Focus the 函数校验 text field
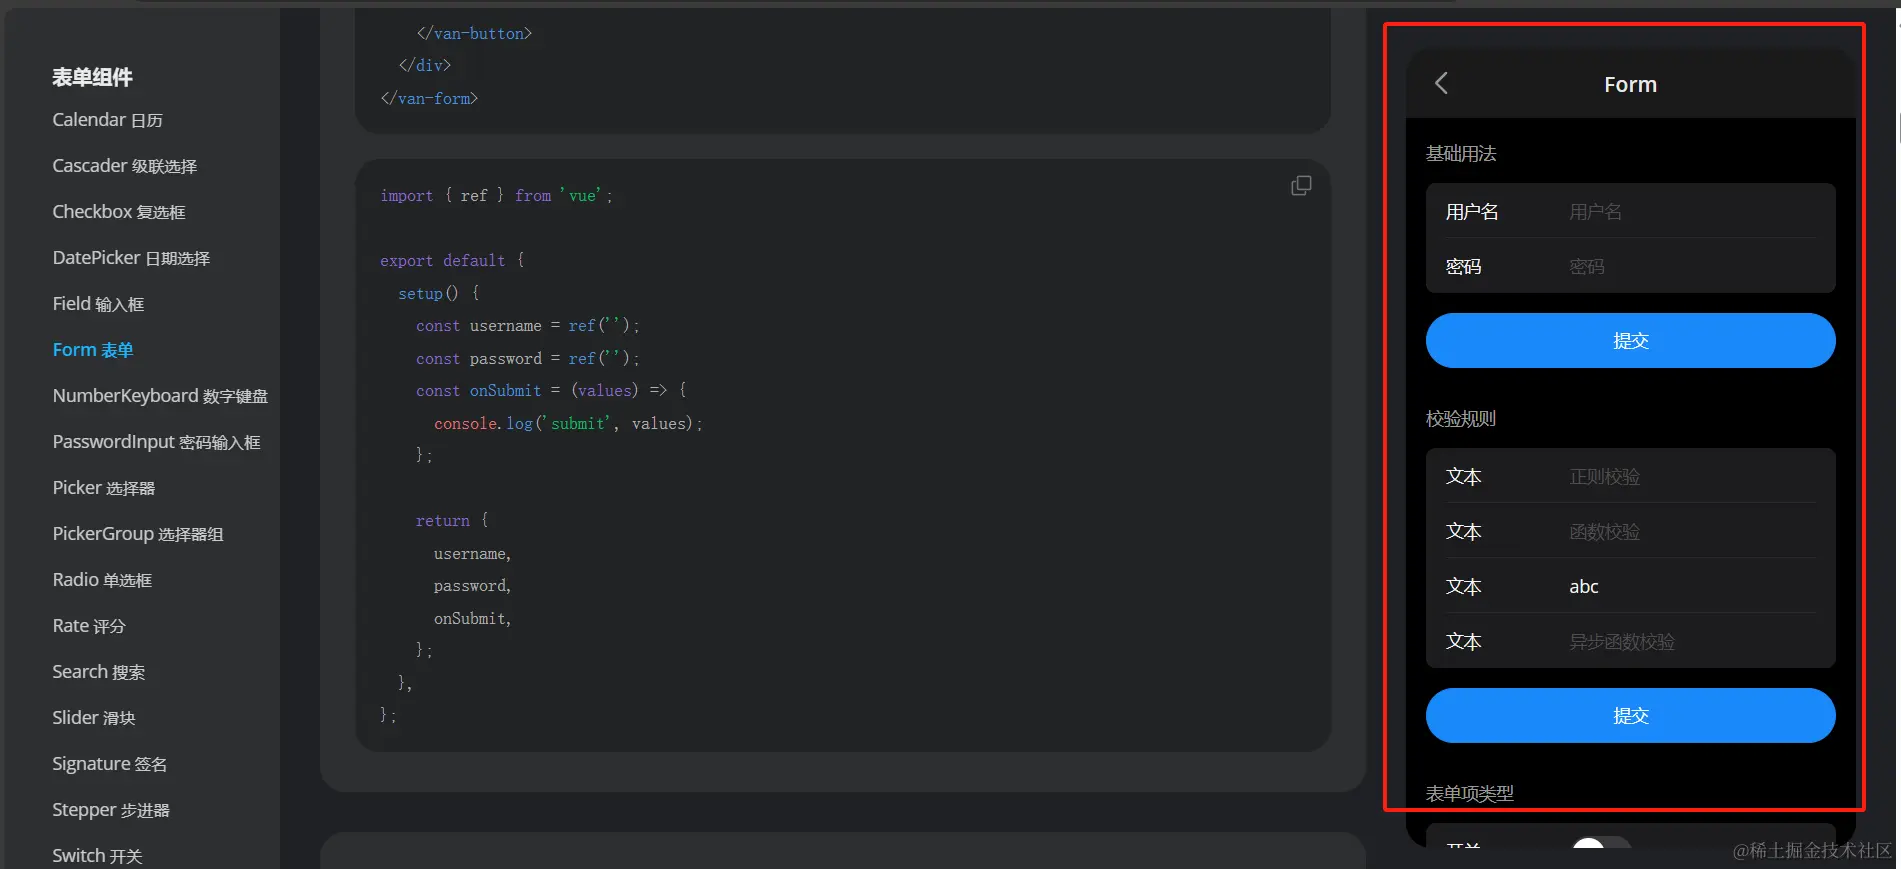Screen dimensions: 1901x869 [1693, 532]
